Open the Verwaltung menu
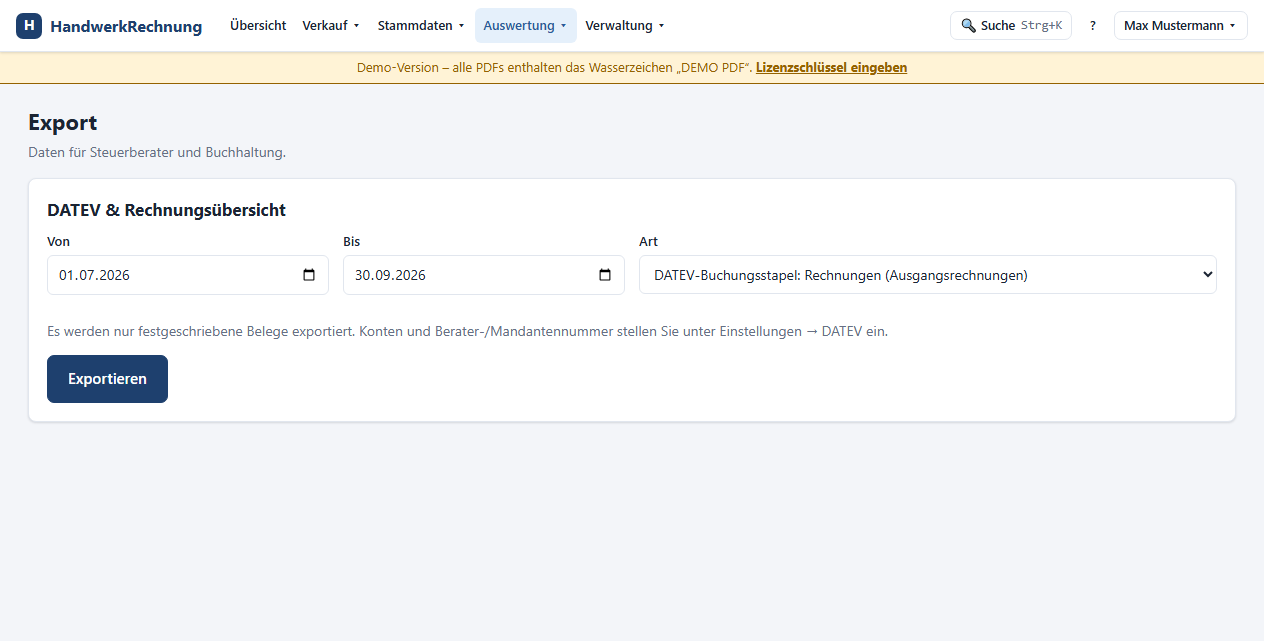 (625, 26)
